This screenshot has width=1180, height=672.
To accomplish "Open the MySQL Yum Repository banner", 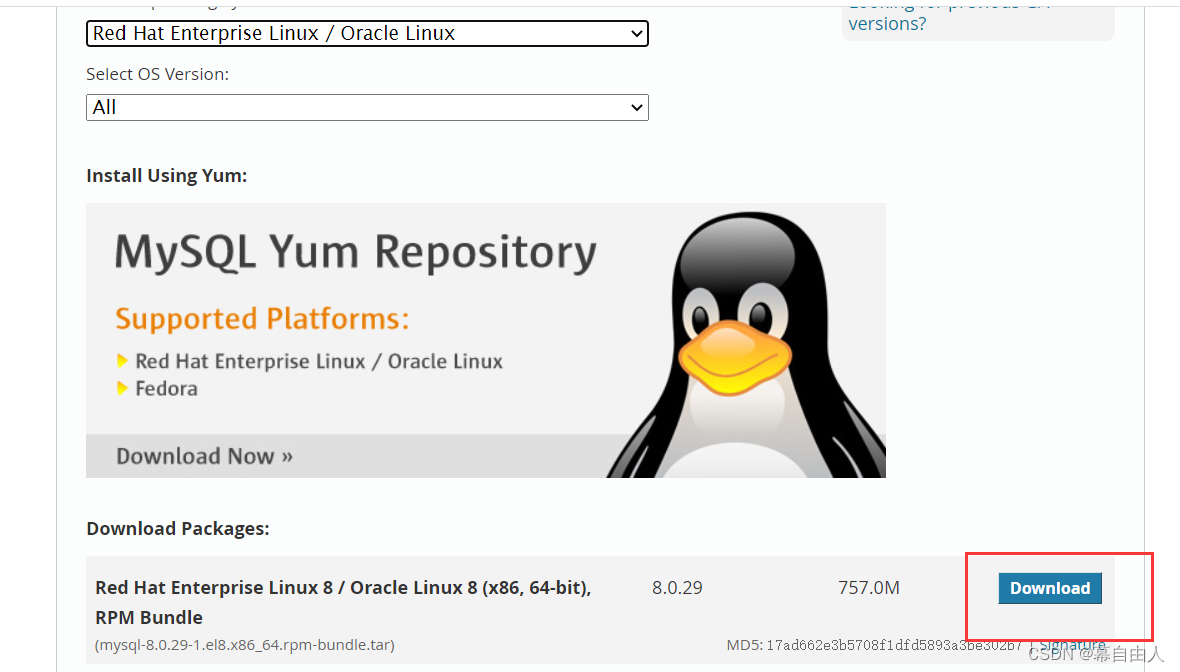I will (485, 340).
